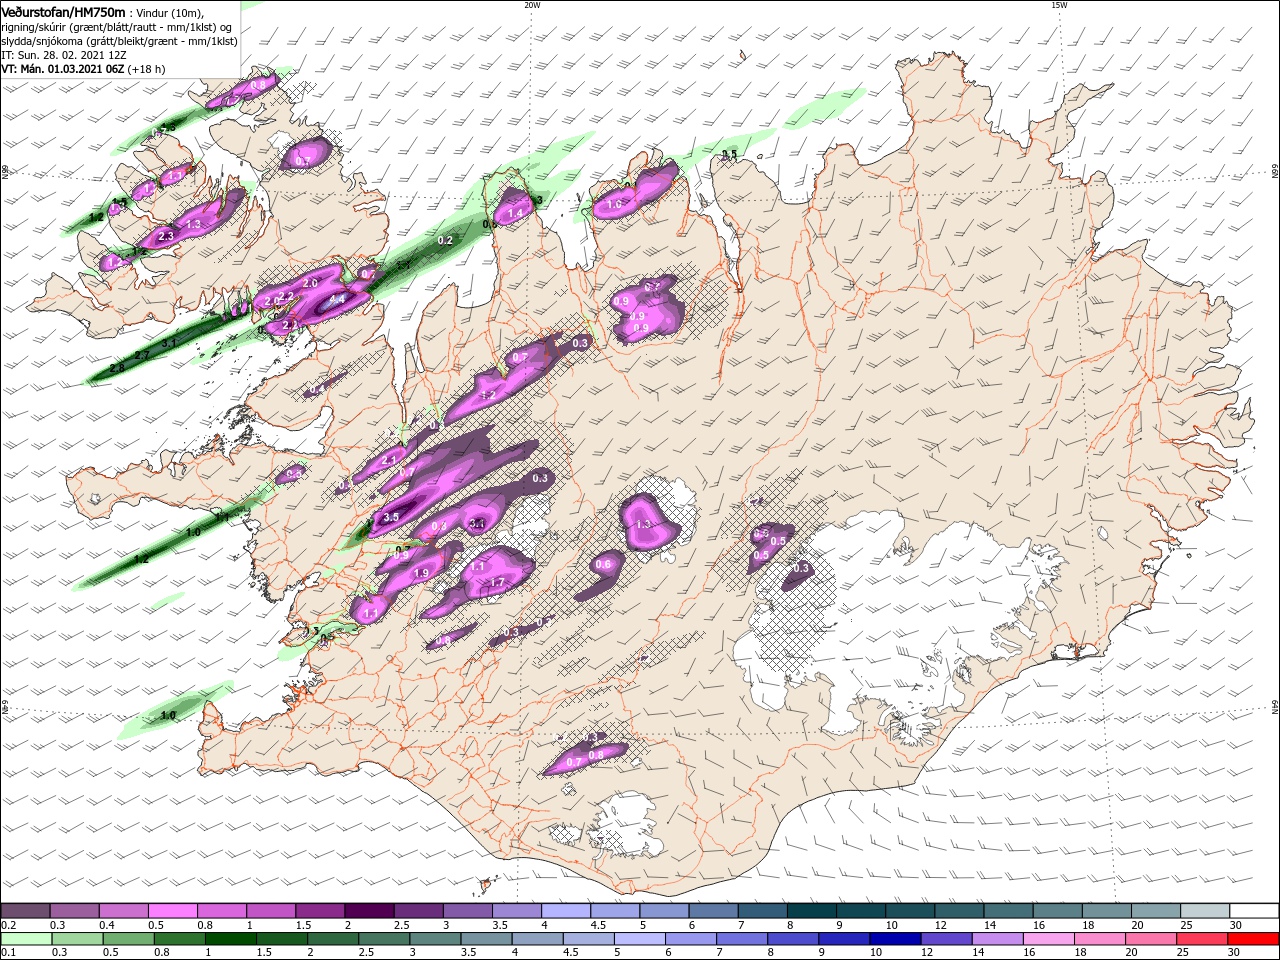Pick the pale grey 25 swatch, upper legend row
Image resolution: width=1280 pixels, height=960 pixels.
click(1205, 911)
